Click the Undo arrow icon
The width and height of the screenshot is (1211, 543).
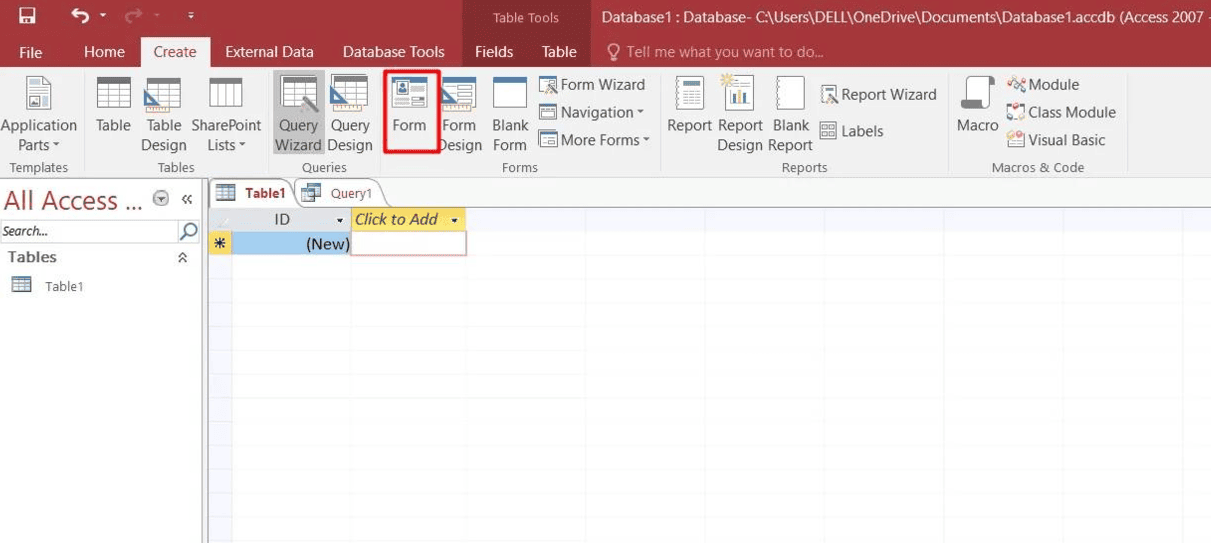pos(80,16)
